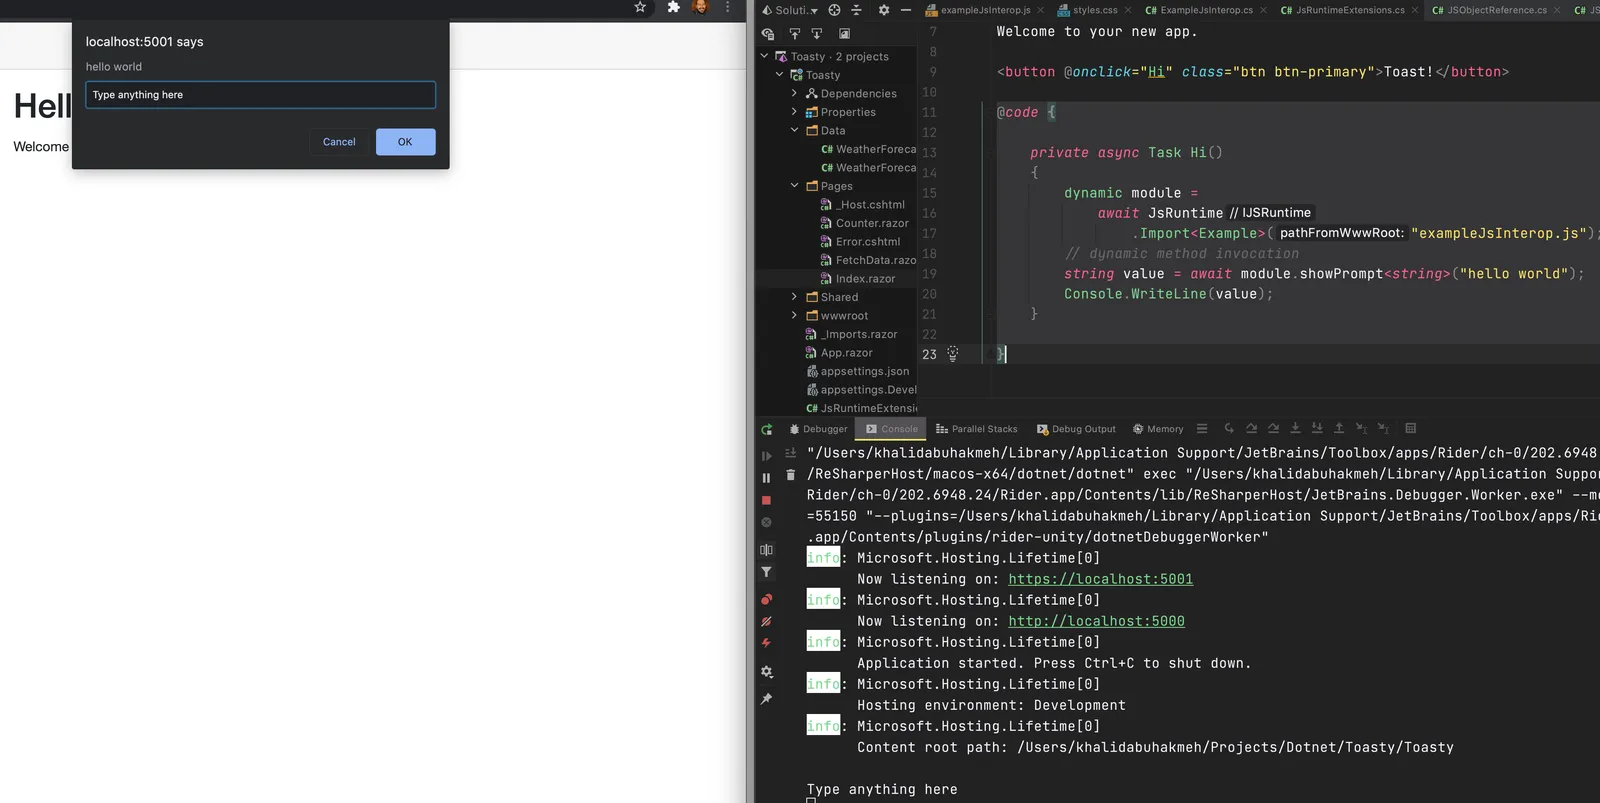The image size is (1600, 803).
Task: Click OK in the localhost prompt dialog
Action: [x=405, y=142]
